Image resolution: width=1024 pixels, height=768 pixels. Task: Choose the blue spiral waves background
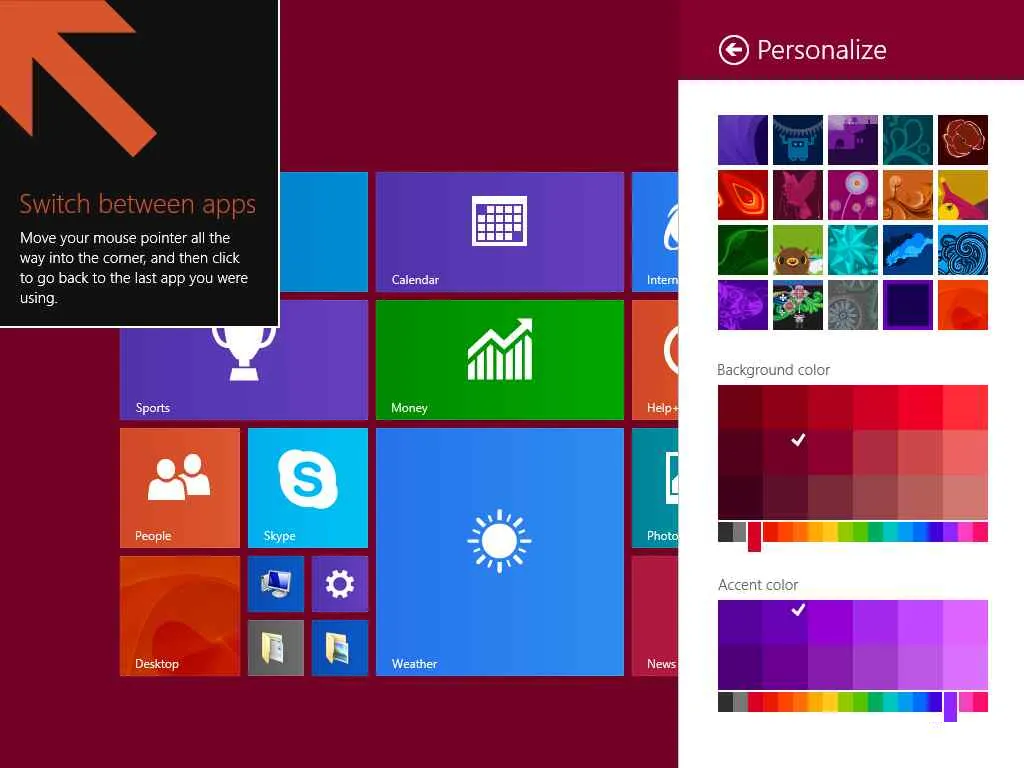pos(963,250)
